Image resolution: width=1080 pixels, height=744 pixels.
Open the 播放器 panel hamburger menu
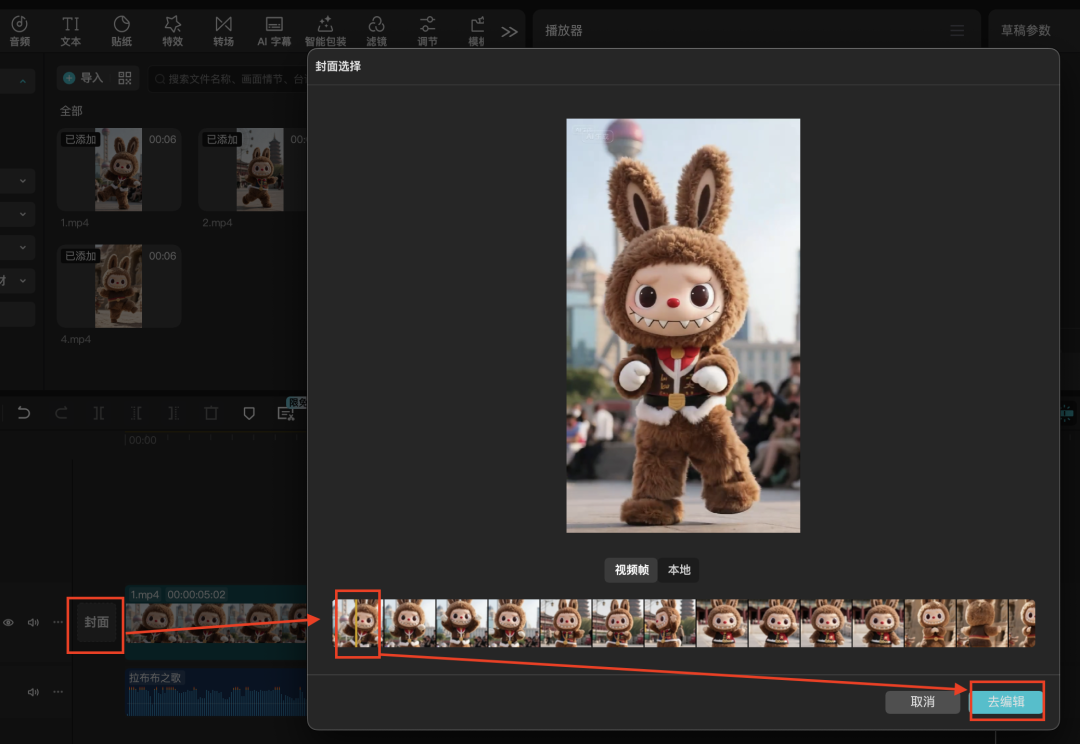[957, 31]
